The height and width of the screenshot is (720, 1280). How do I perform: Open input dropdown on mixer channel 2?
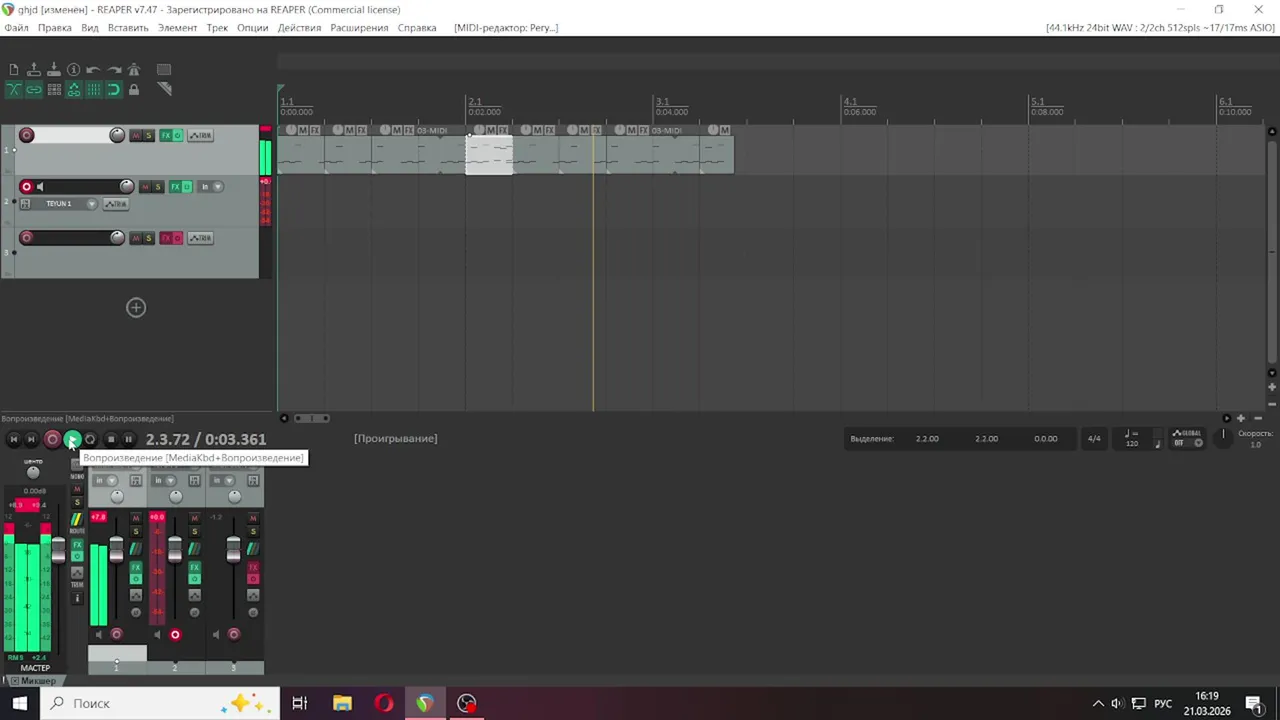(x=164, y=481)
